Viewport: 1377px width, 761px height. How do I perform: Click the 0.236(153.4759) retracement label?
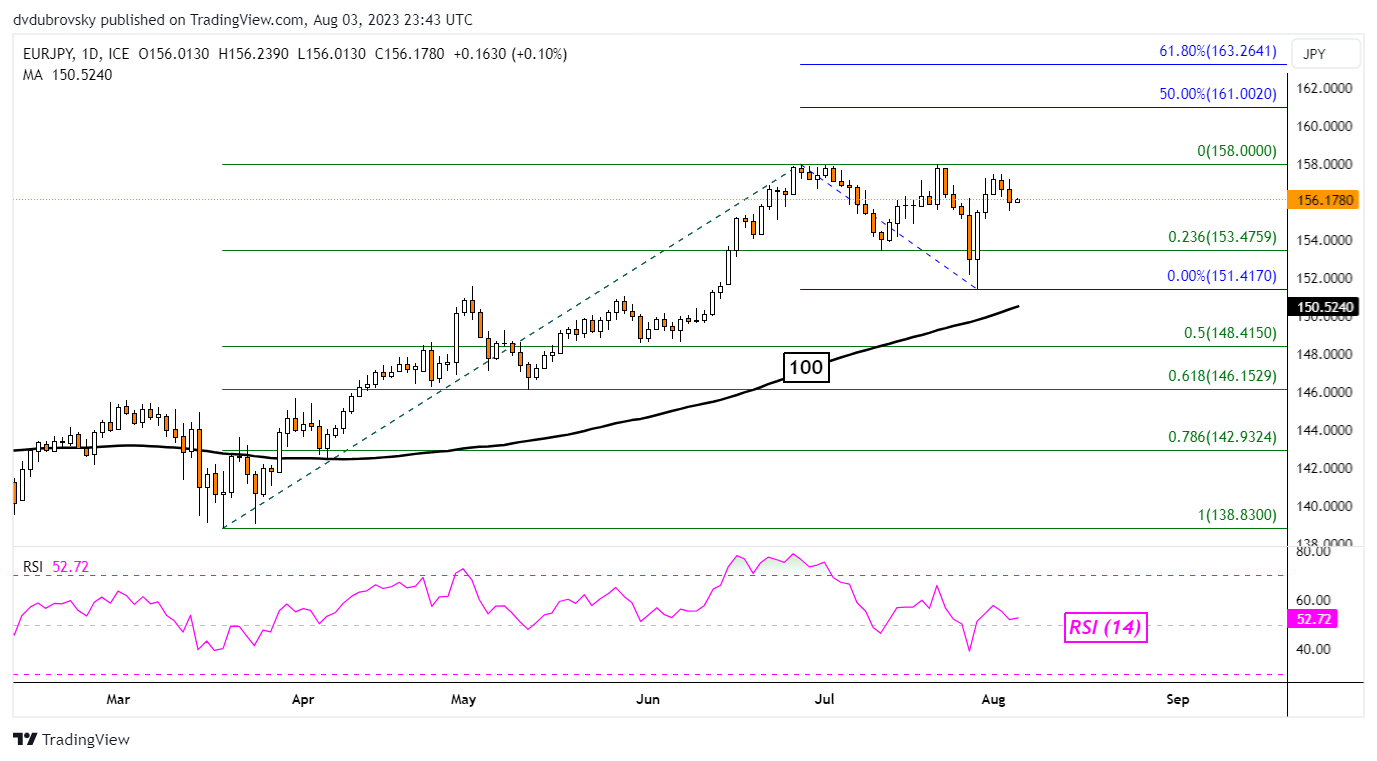coord(1223,237)
